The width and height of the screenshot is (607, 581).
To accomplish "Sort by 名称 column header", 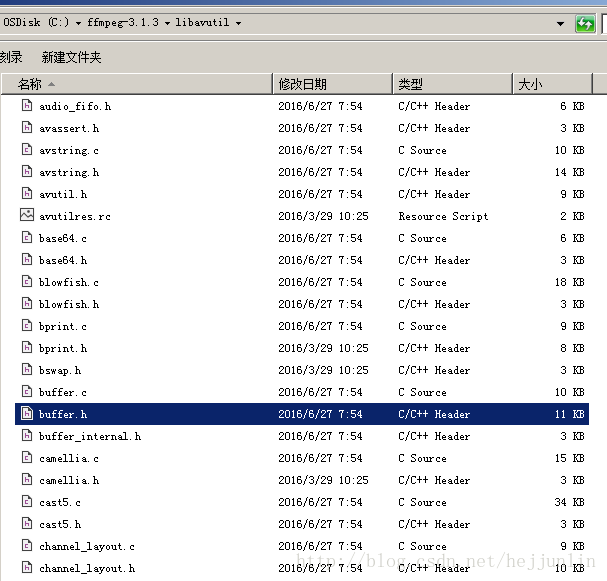I will tap(137, 84).
